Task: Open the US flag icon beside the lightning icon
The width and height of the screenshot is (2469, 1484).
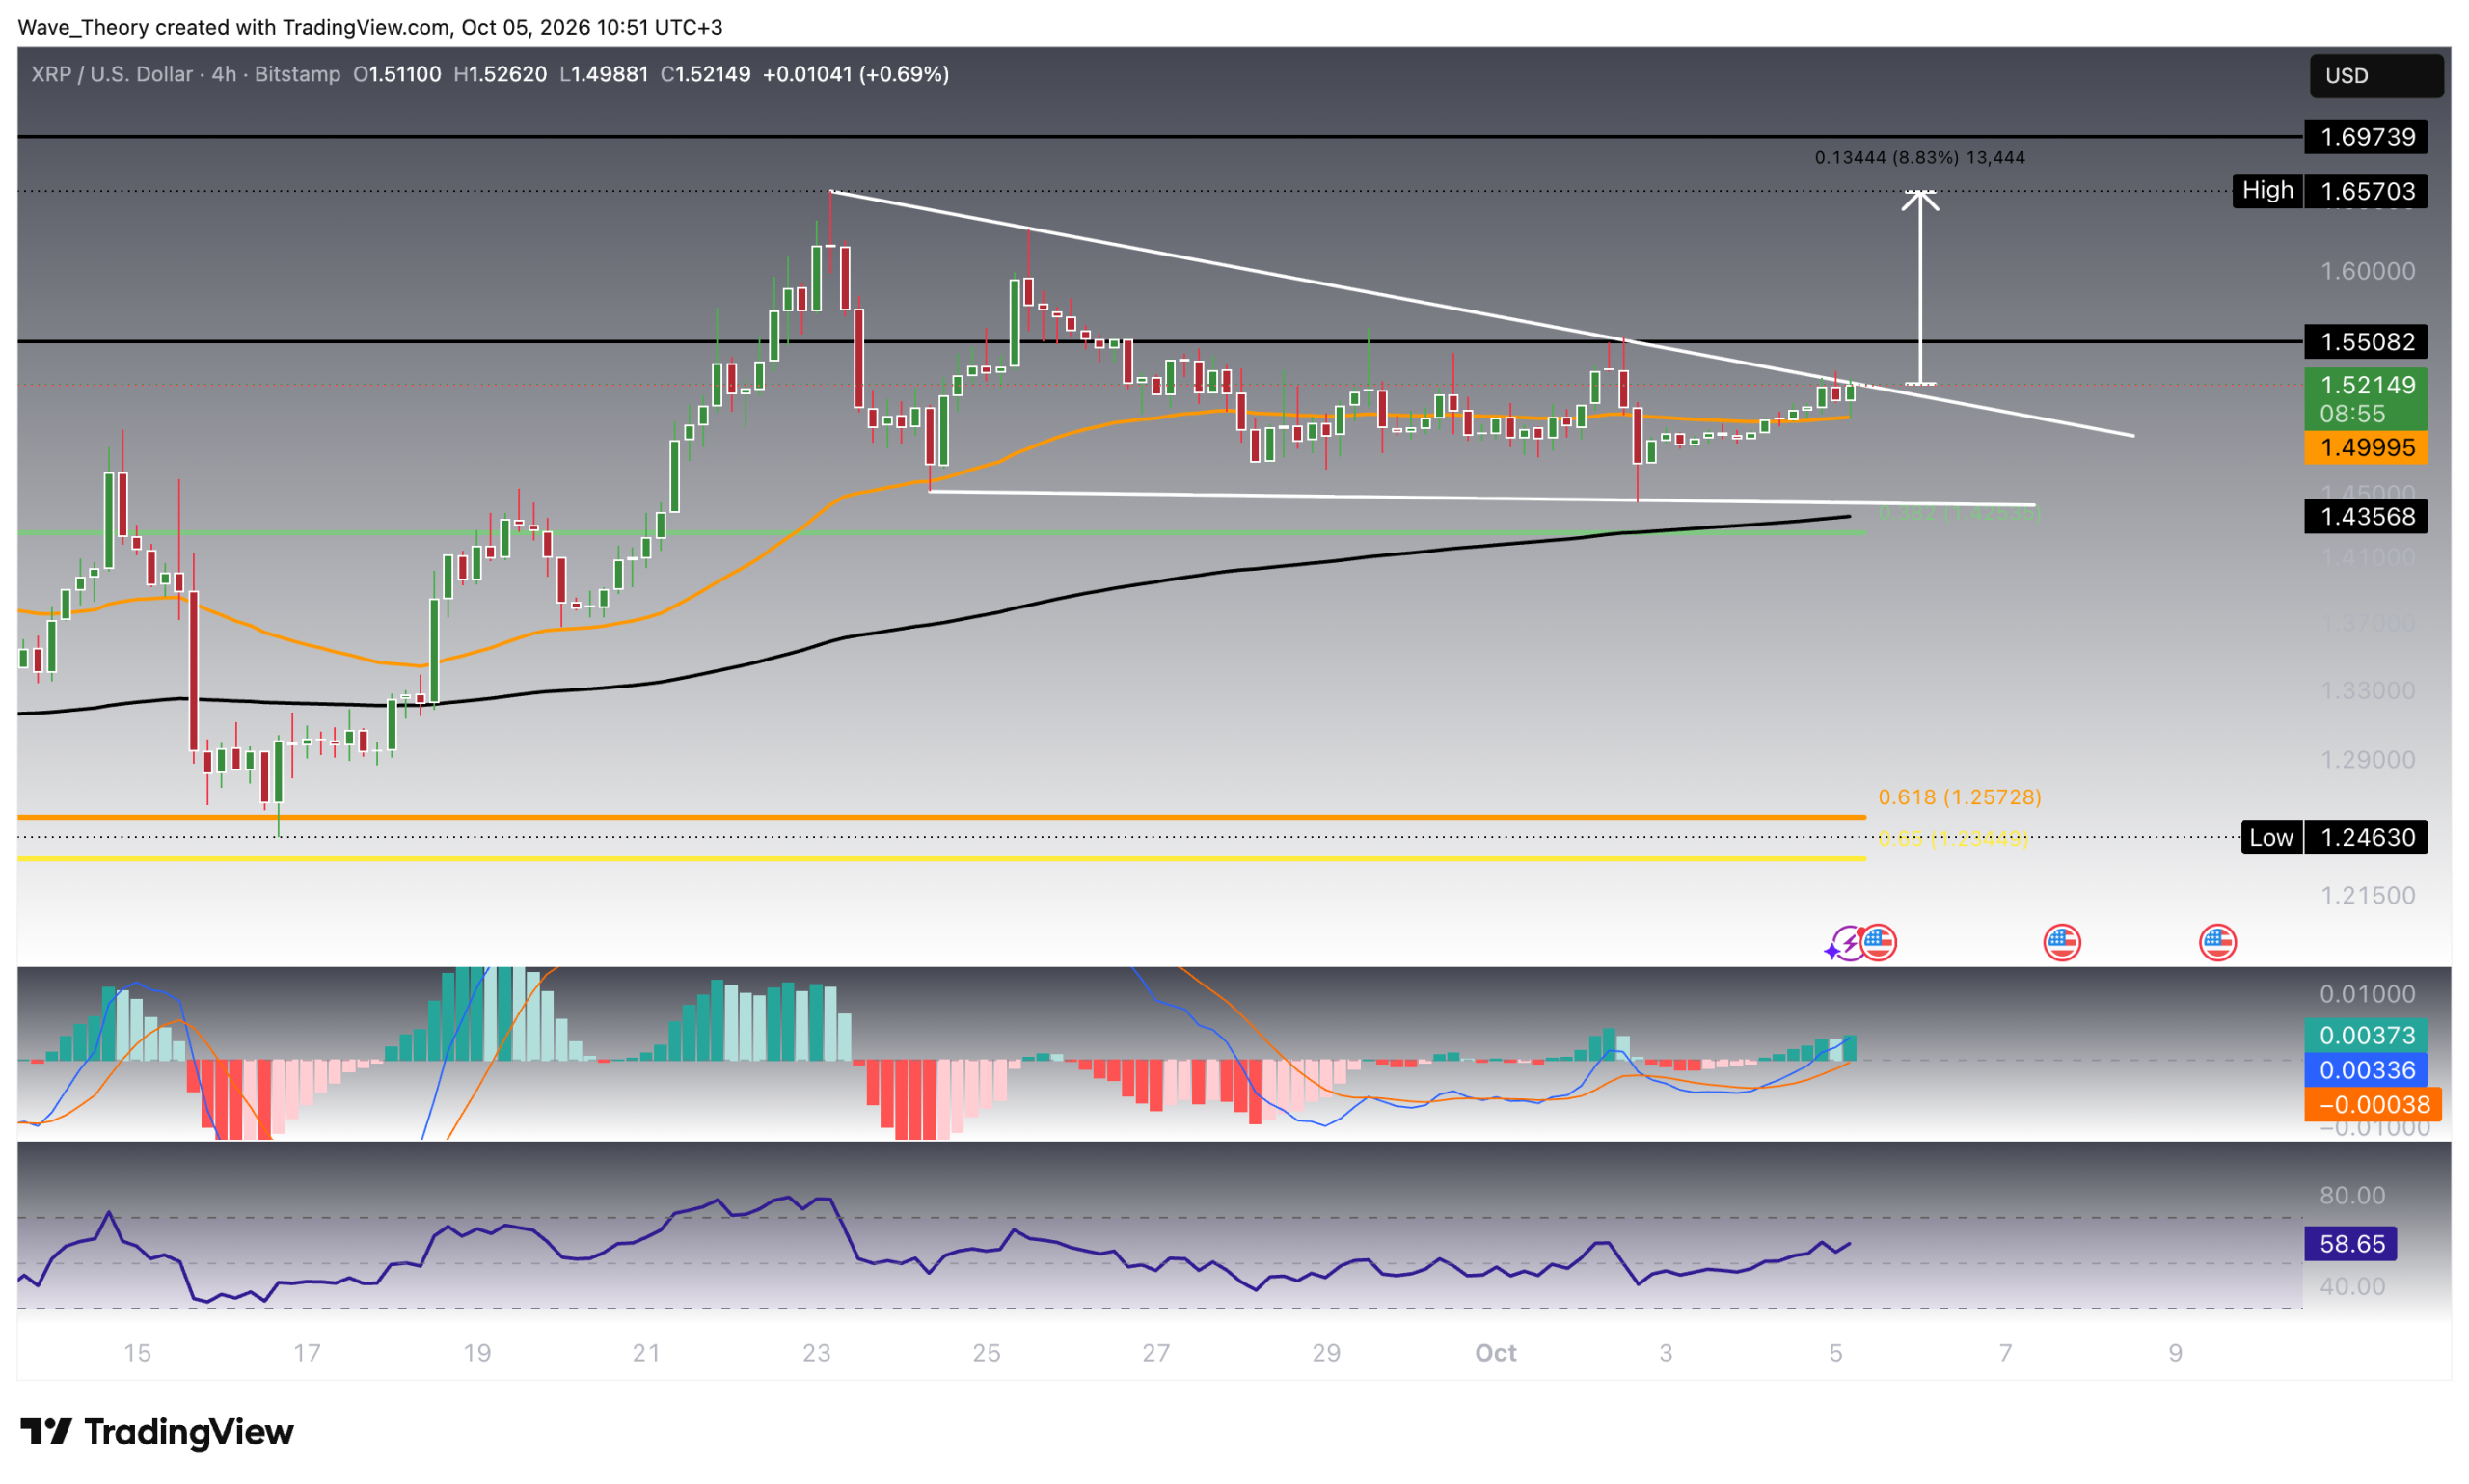Action: [x=1877, y=942]
